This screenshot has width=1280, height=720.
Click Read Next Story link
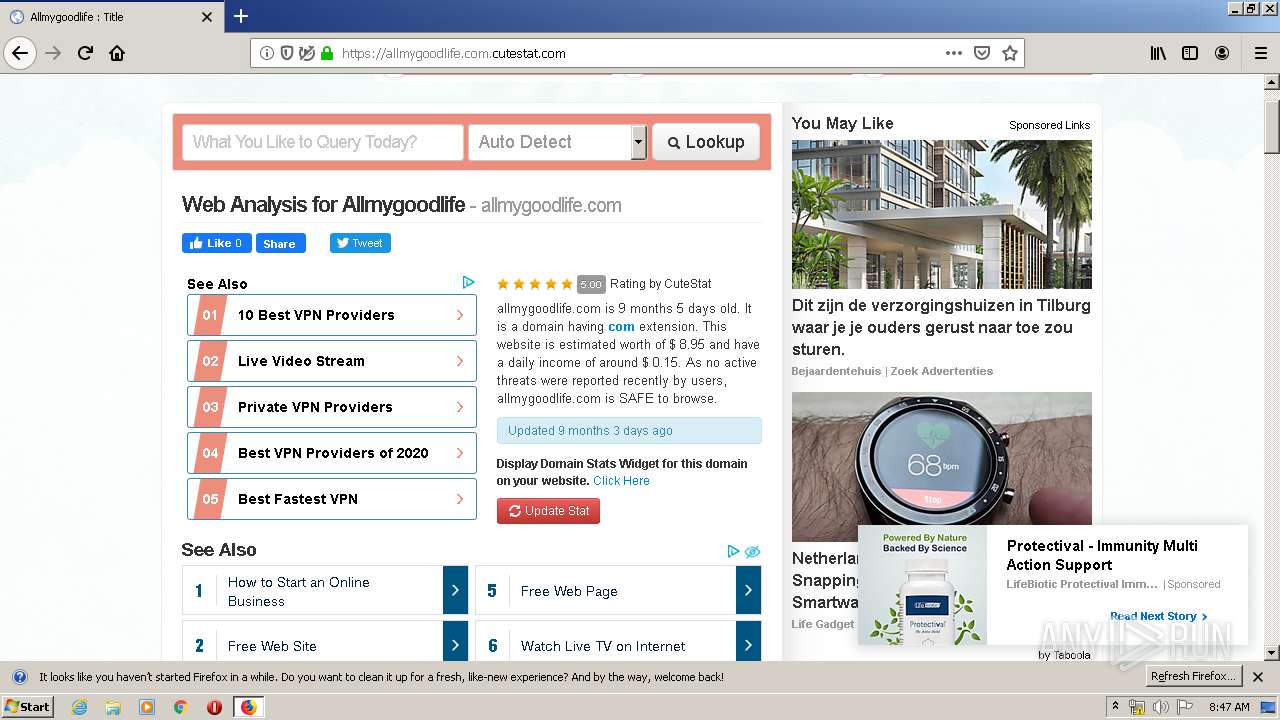click(1158, 616)
